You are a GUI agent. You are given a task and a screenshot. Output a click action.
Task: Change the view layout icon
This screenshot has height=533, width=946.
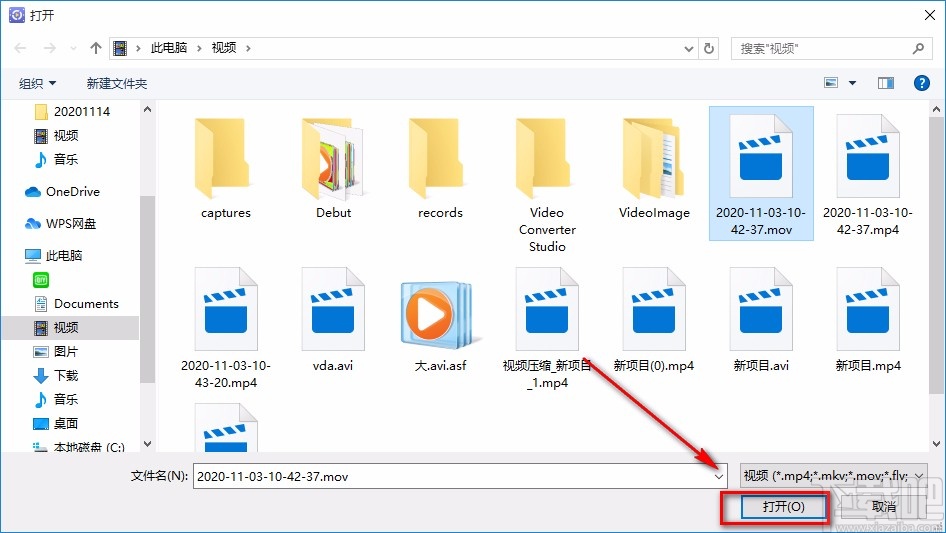click(831, 83)
